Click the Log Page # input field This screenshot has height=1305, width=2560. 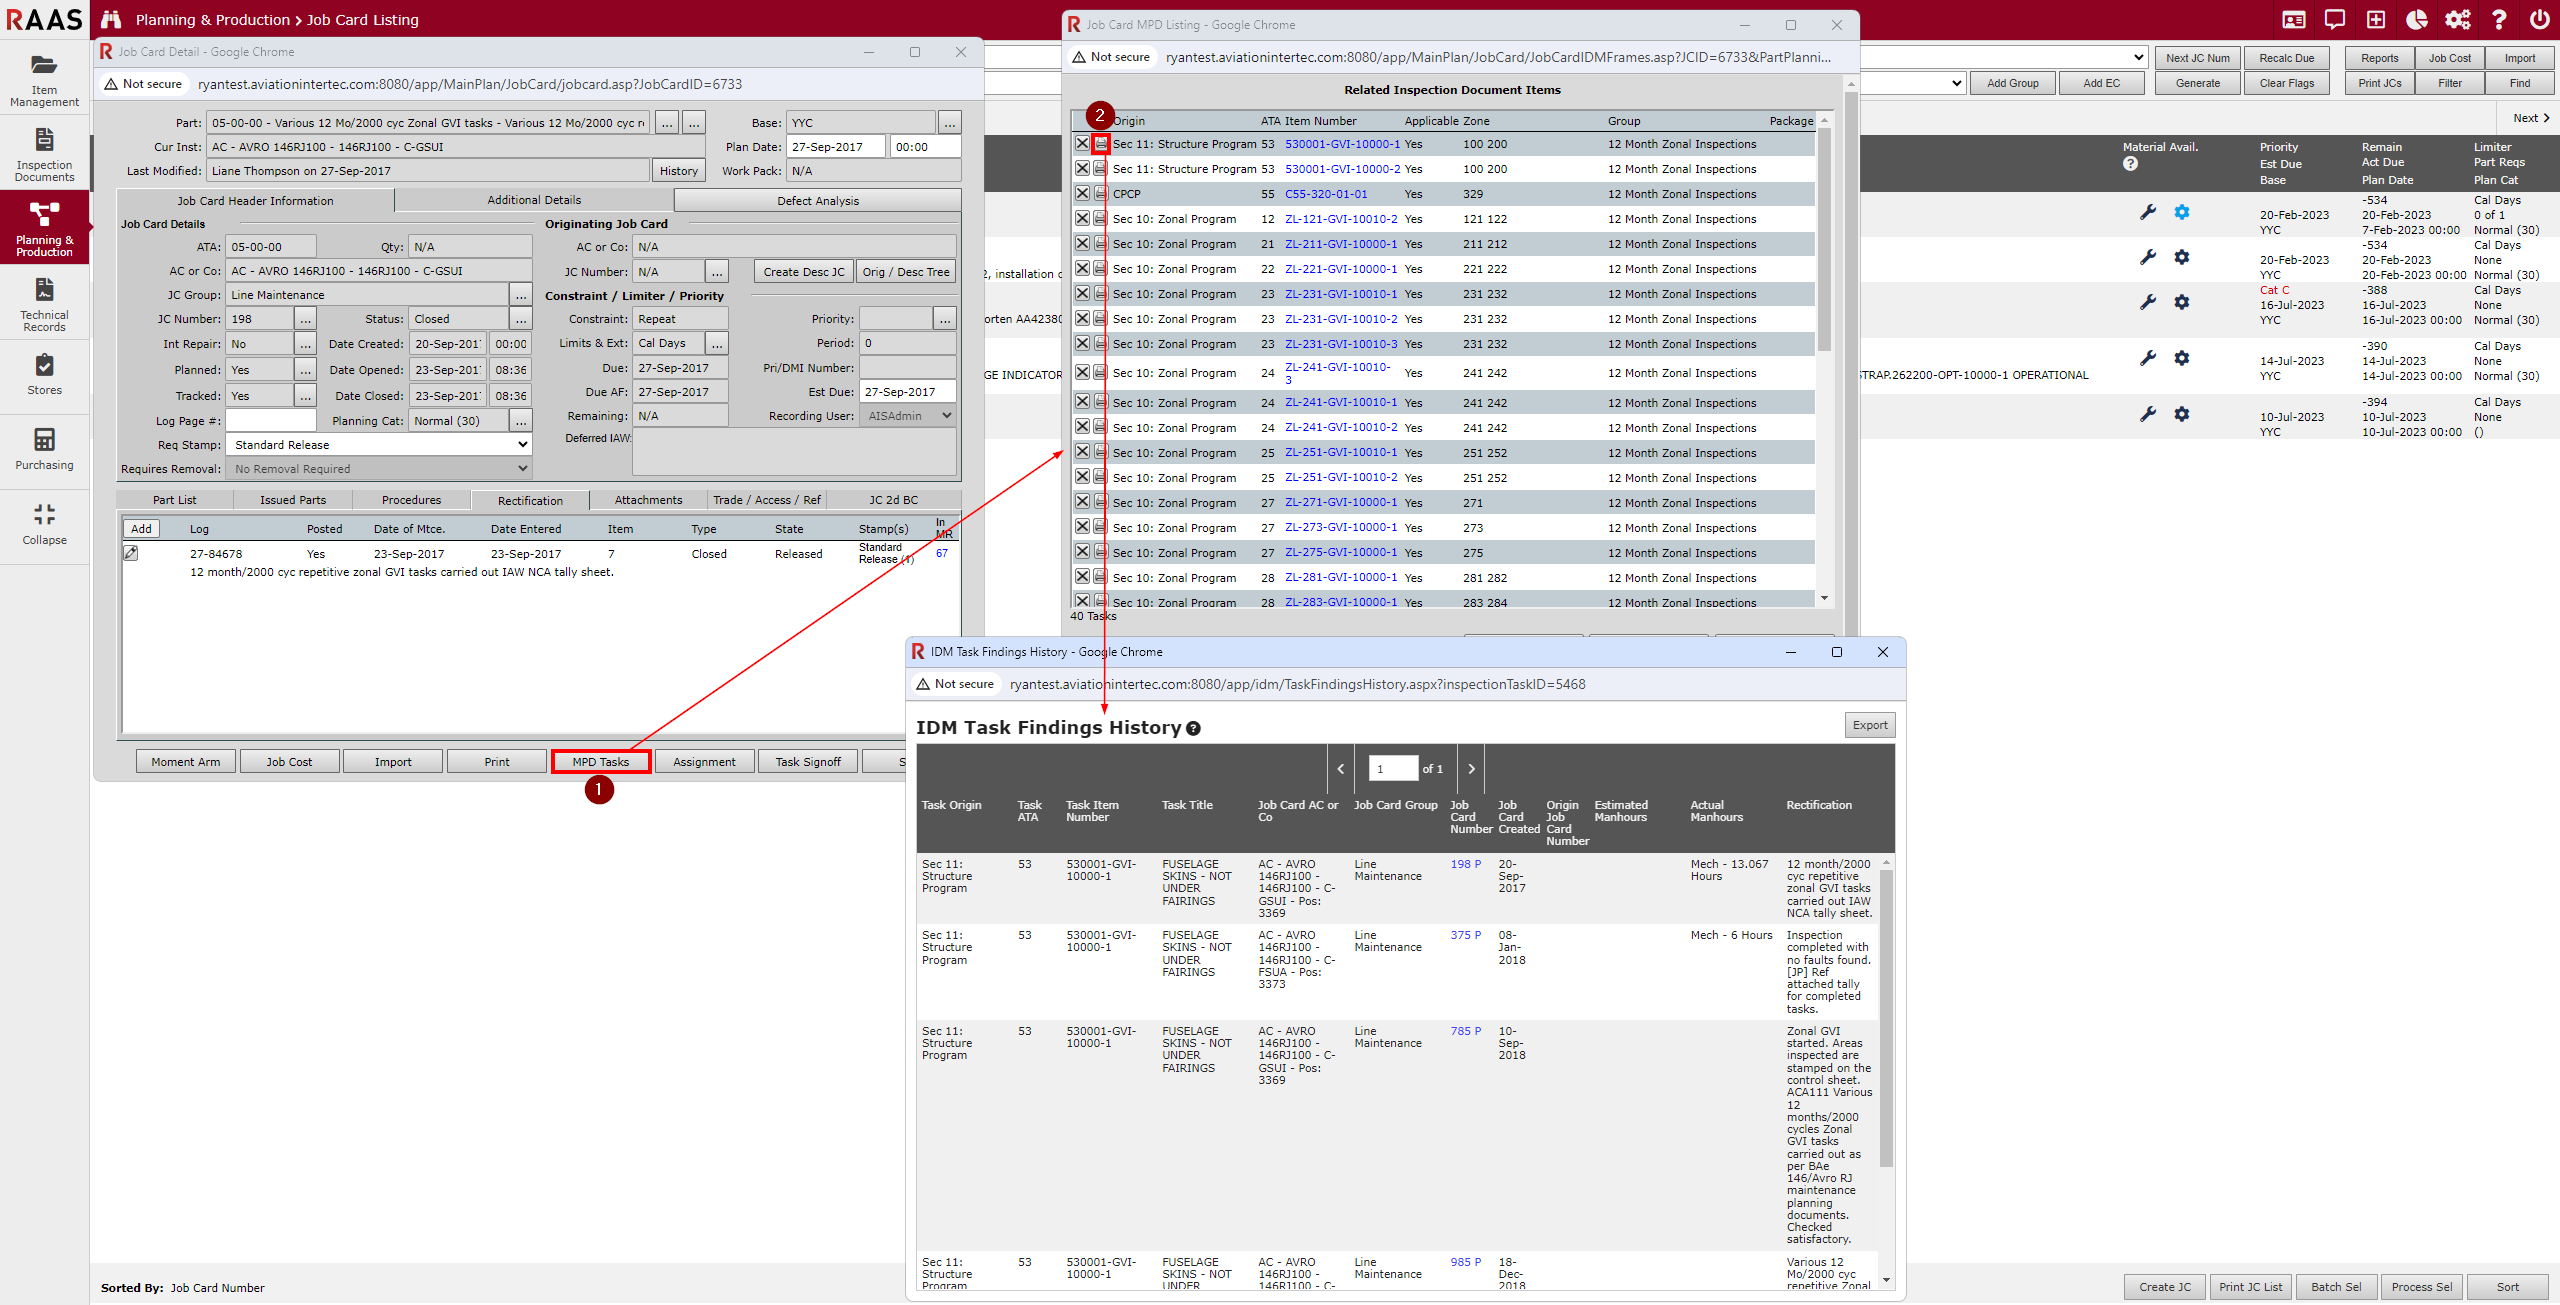click(270, 421)
